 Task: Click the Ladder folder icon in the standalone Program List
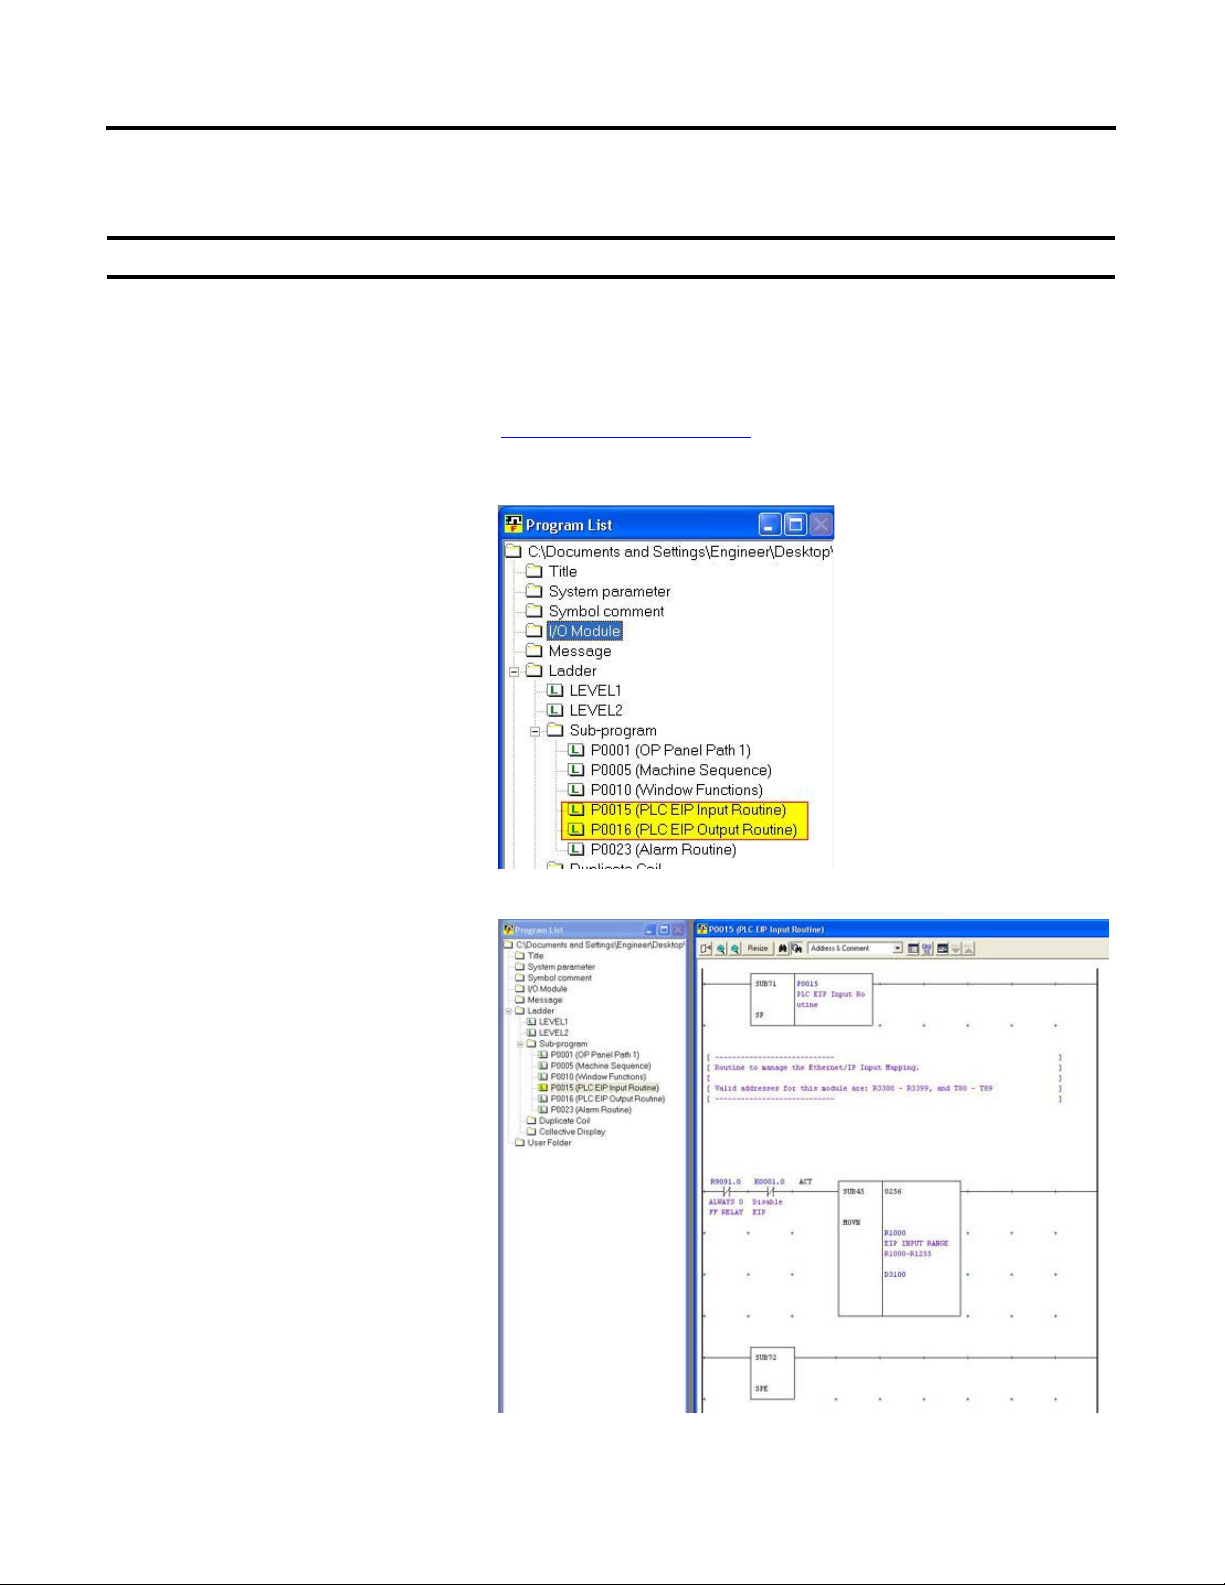click(x=534, y=670)
